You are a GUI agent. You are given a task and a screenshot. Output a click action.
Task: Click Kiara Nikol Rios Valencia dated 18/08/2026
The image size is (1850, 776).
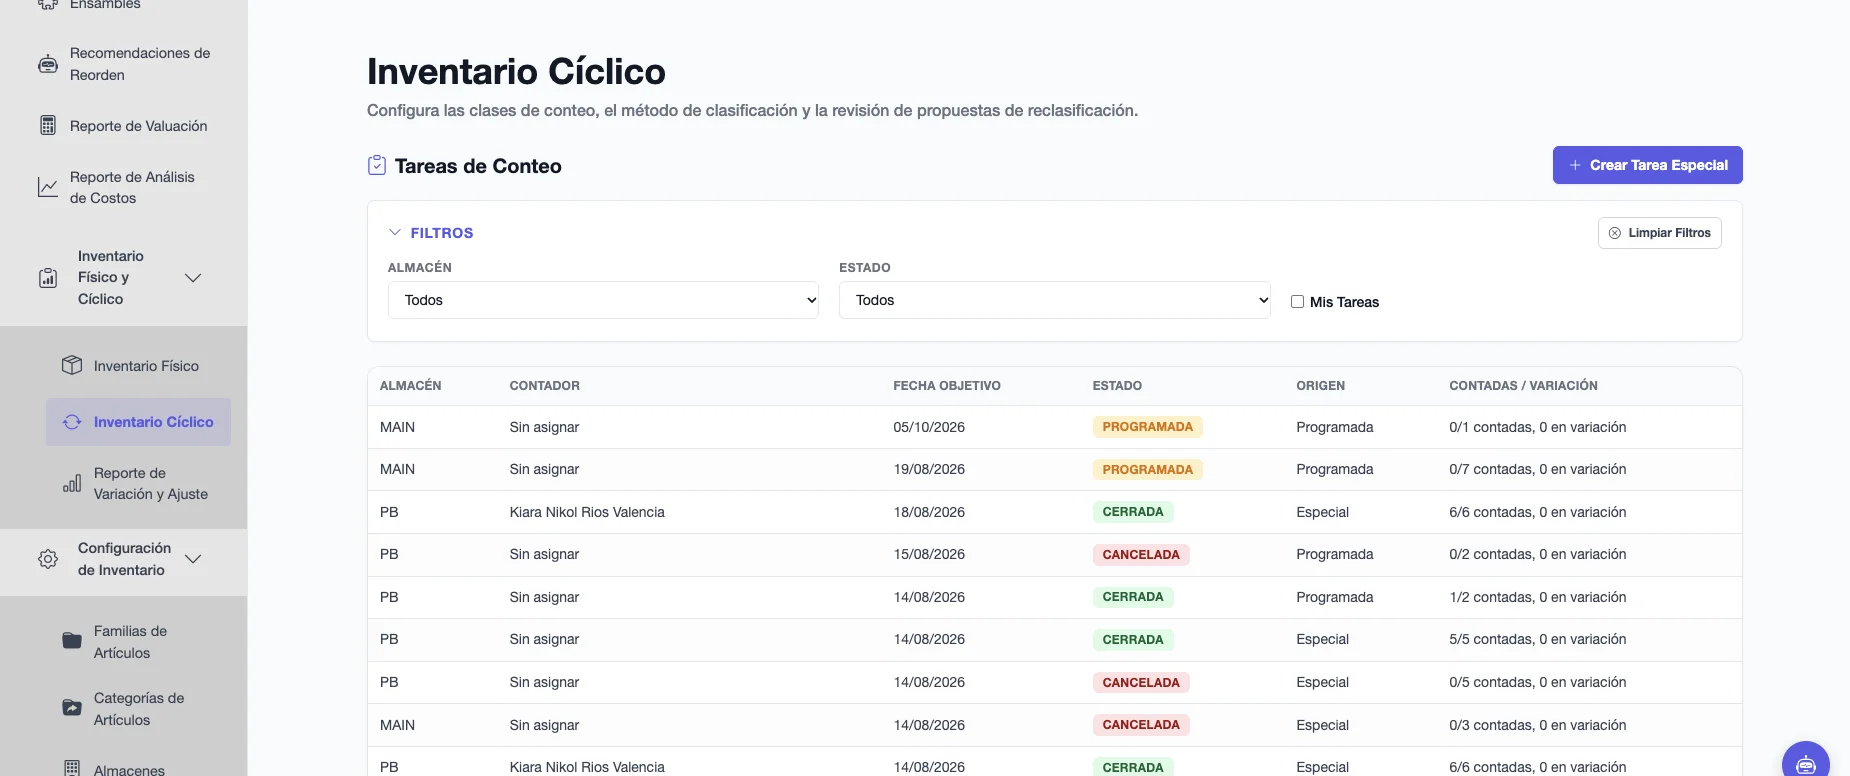tap(587, 512)
